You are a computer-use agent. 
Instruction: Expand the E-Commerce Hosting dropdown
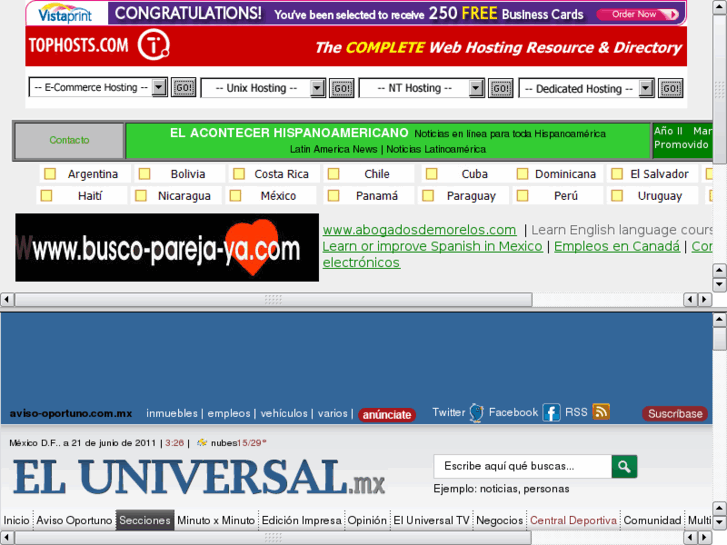(x=159, y=87)
